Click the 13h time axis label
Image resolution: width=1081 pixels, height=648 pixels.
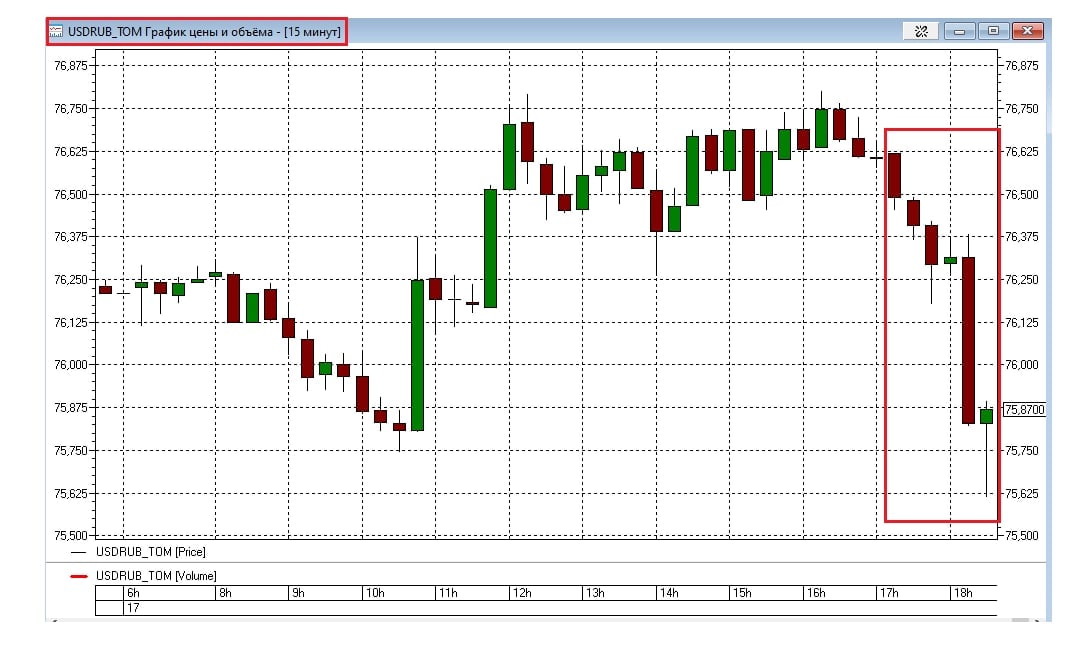coord(595,593)
